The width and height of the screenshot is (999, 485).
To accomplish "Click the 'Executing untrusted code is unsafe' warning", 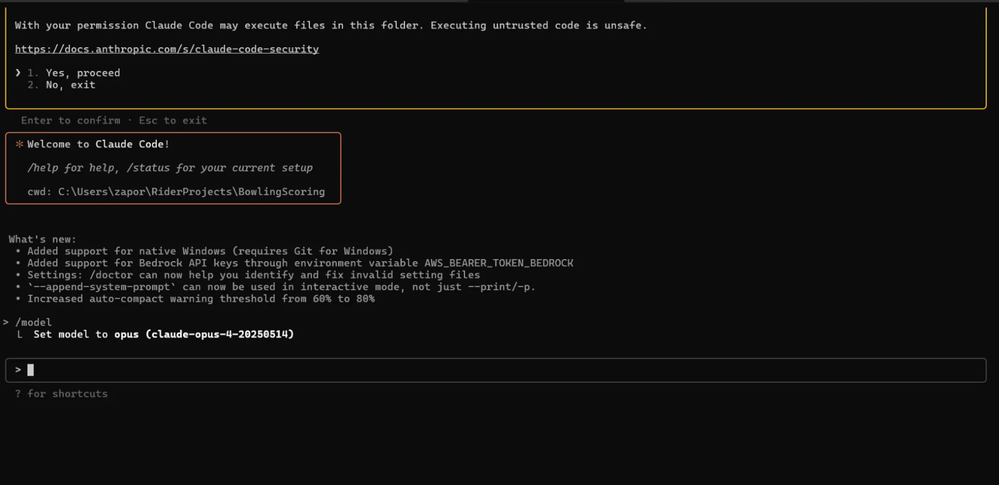I will click(539, 25).
